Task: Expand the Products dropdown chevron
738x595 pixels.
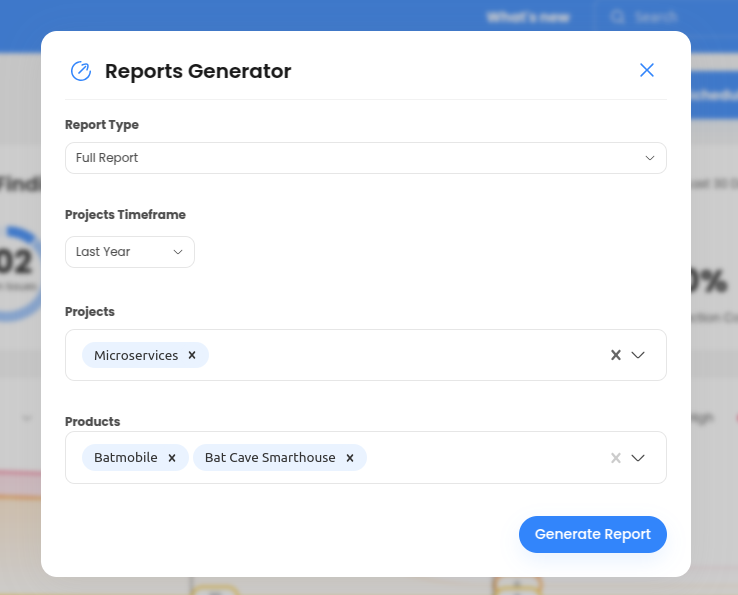Action: click(638, 458)
